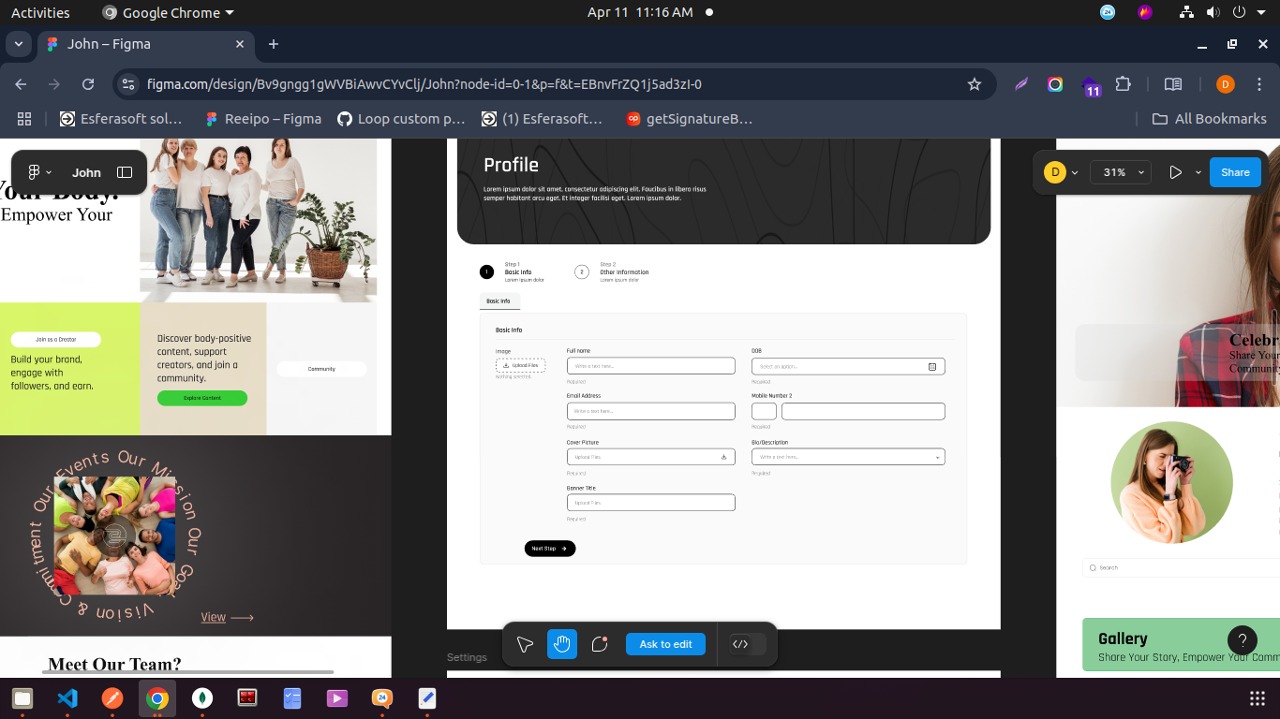Open the Figma main menu dropdown
The image size is (1280, 719).
pos(39,172)
